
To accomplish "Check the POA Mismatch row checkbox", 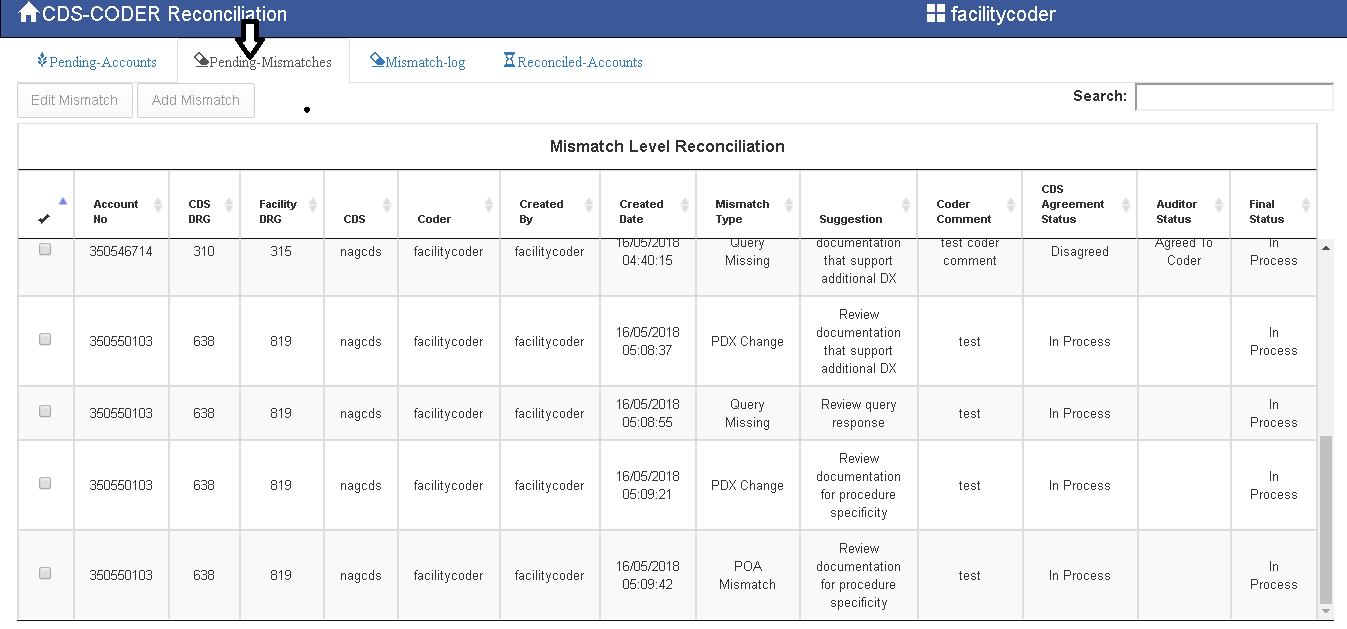I will click(45, 573).
